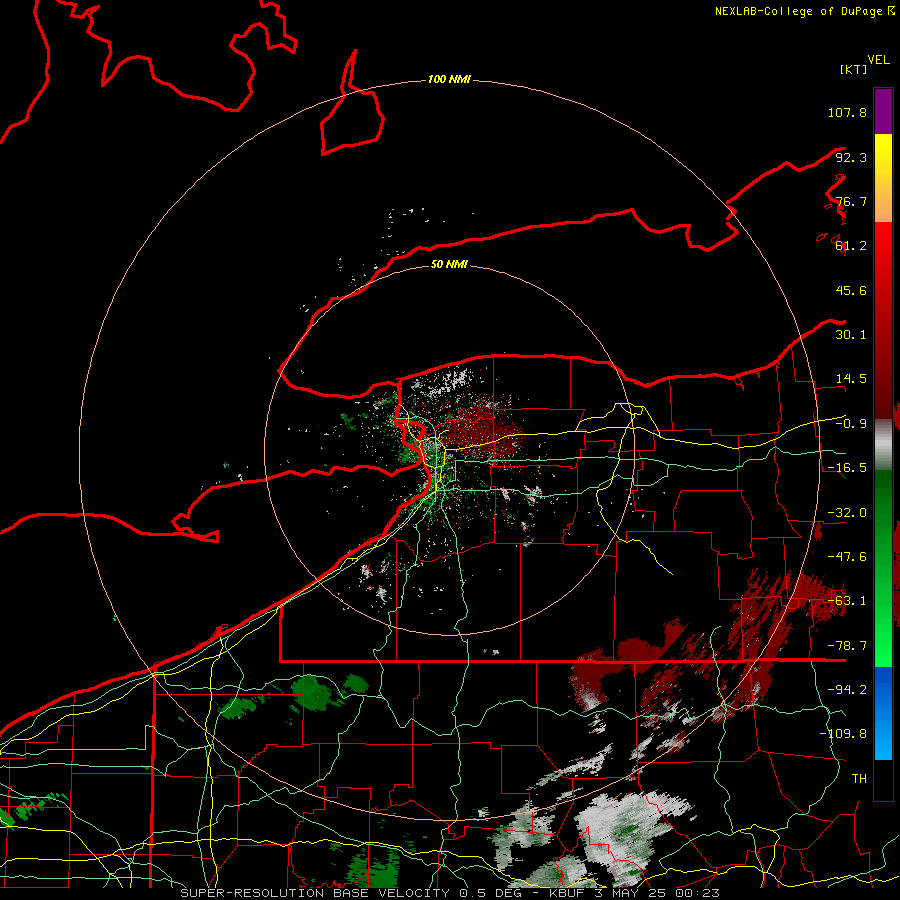
Task: Click the TH threshold label in legend
Action: (859, 779)
